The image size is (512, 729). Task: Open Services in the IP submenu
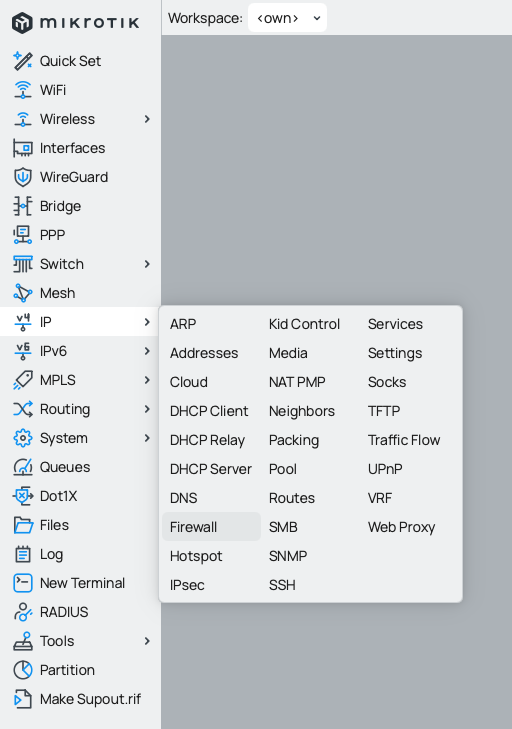point(395,324)
